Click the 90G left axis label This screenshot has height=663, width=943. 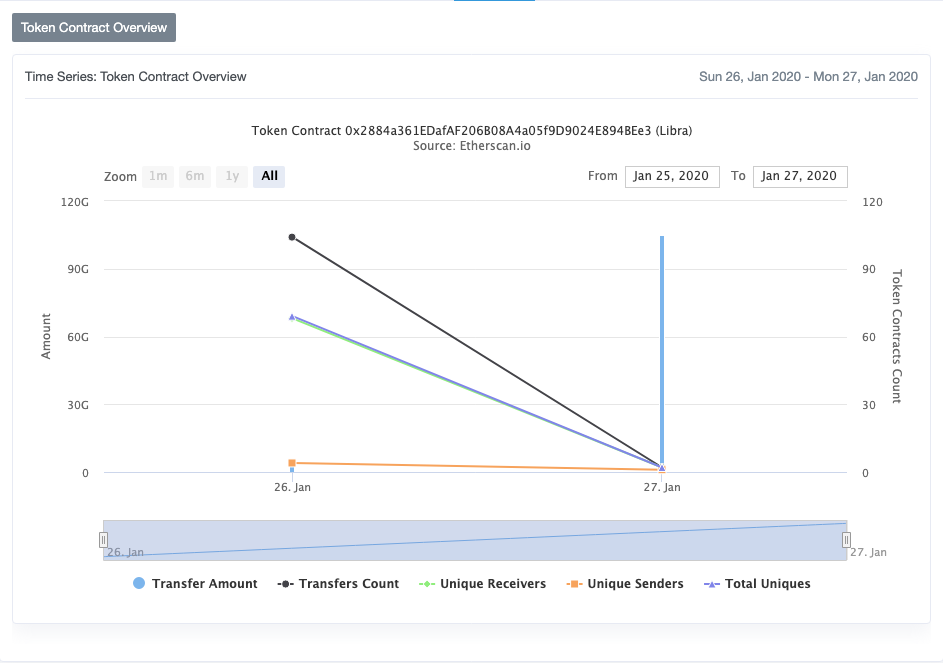point(78,269)
